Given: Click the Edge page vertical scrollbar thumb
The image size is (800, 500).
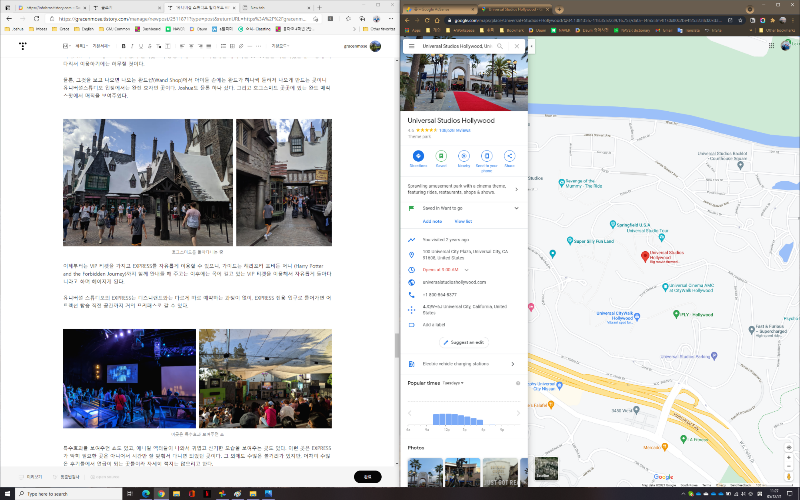Looking at the screenshot, I should [397, 345].
